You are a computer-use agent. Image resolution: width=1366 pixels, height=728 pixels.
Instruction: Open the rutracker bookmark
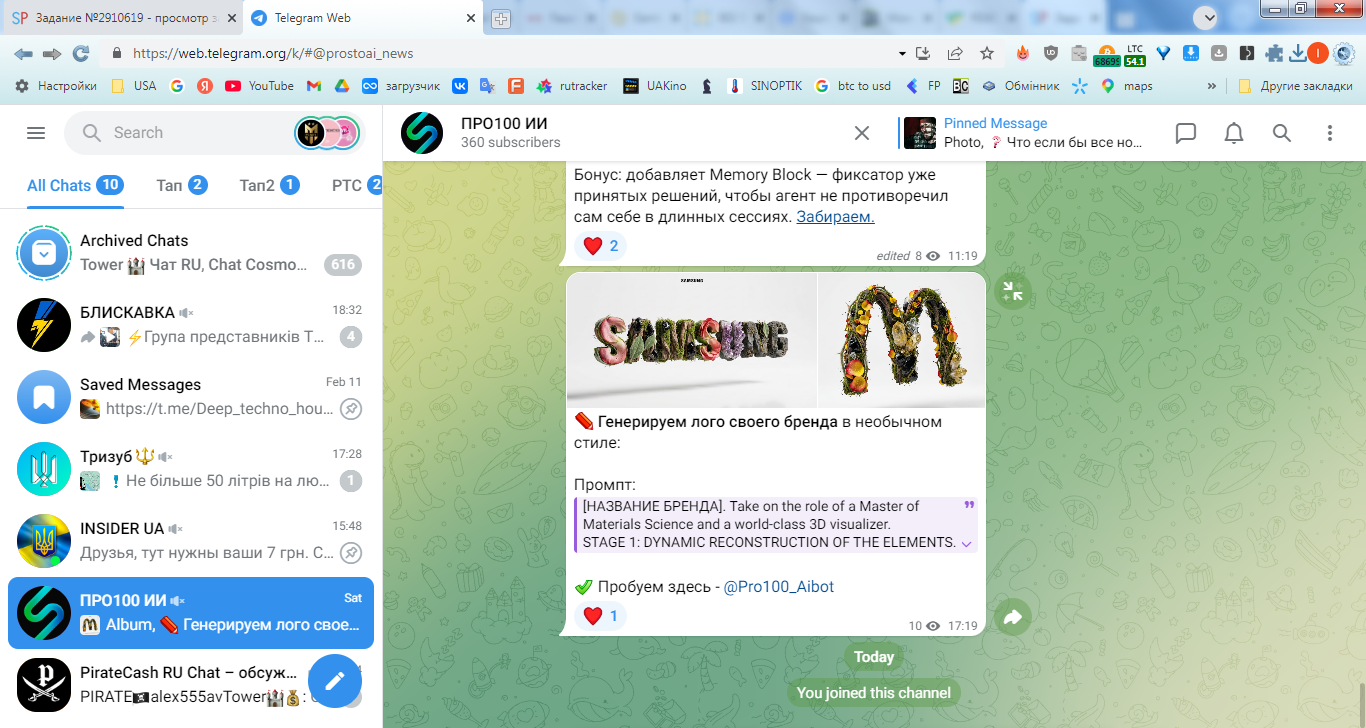click(x=572, y=86)
